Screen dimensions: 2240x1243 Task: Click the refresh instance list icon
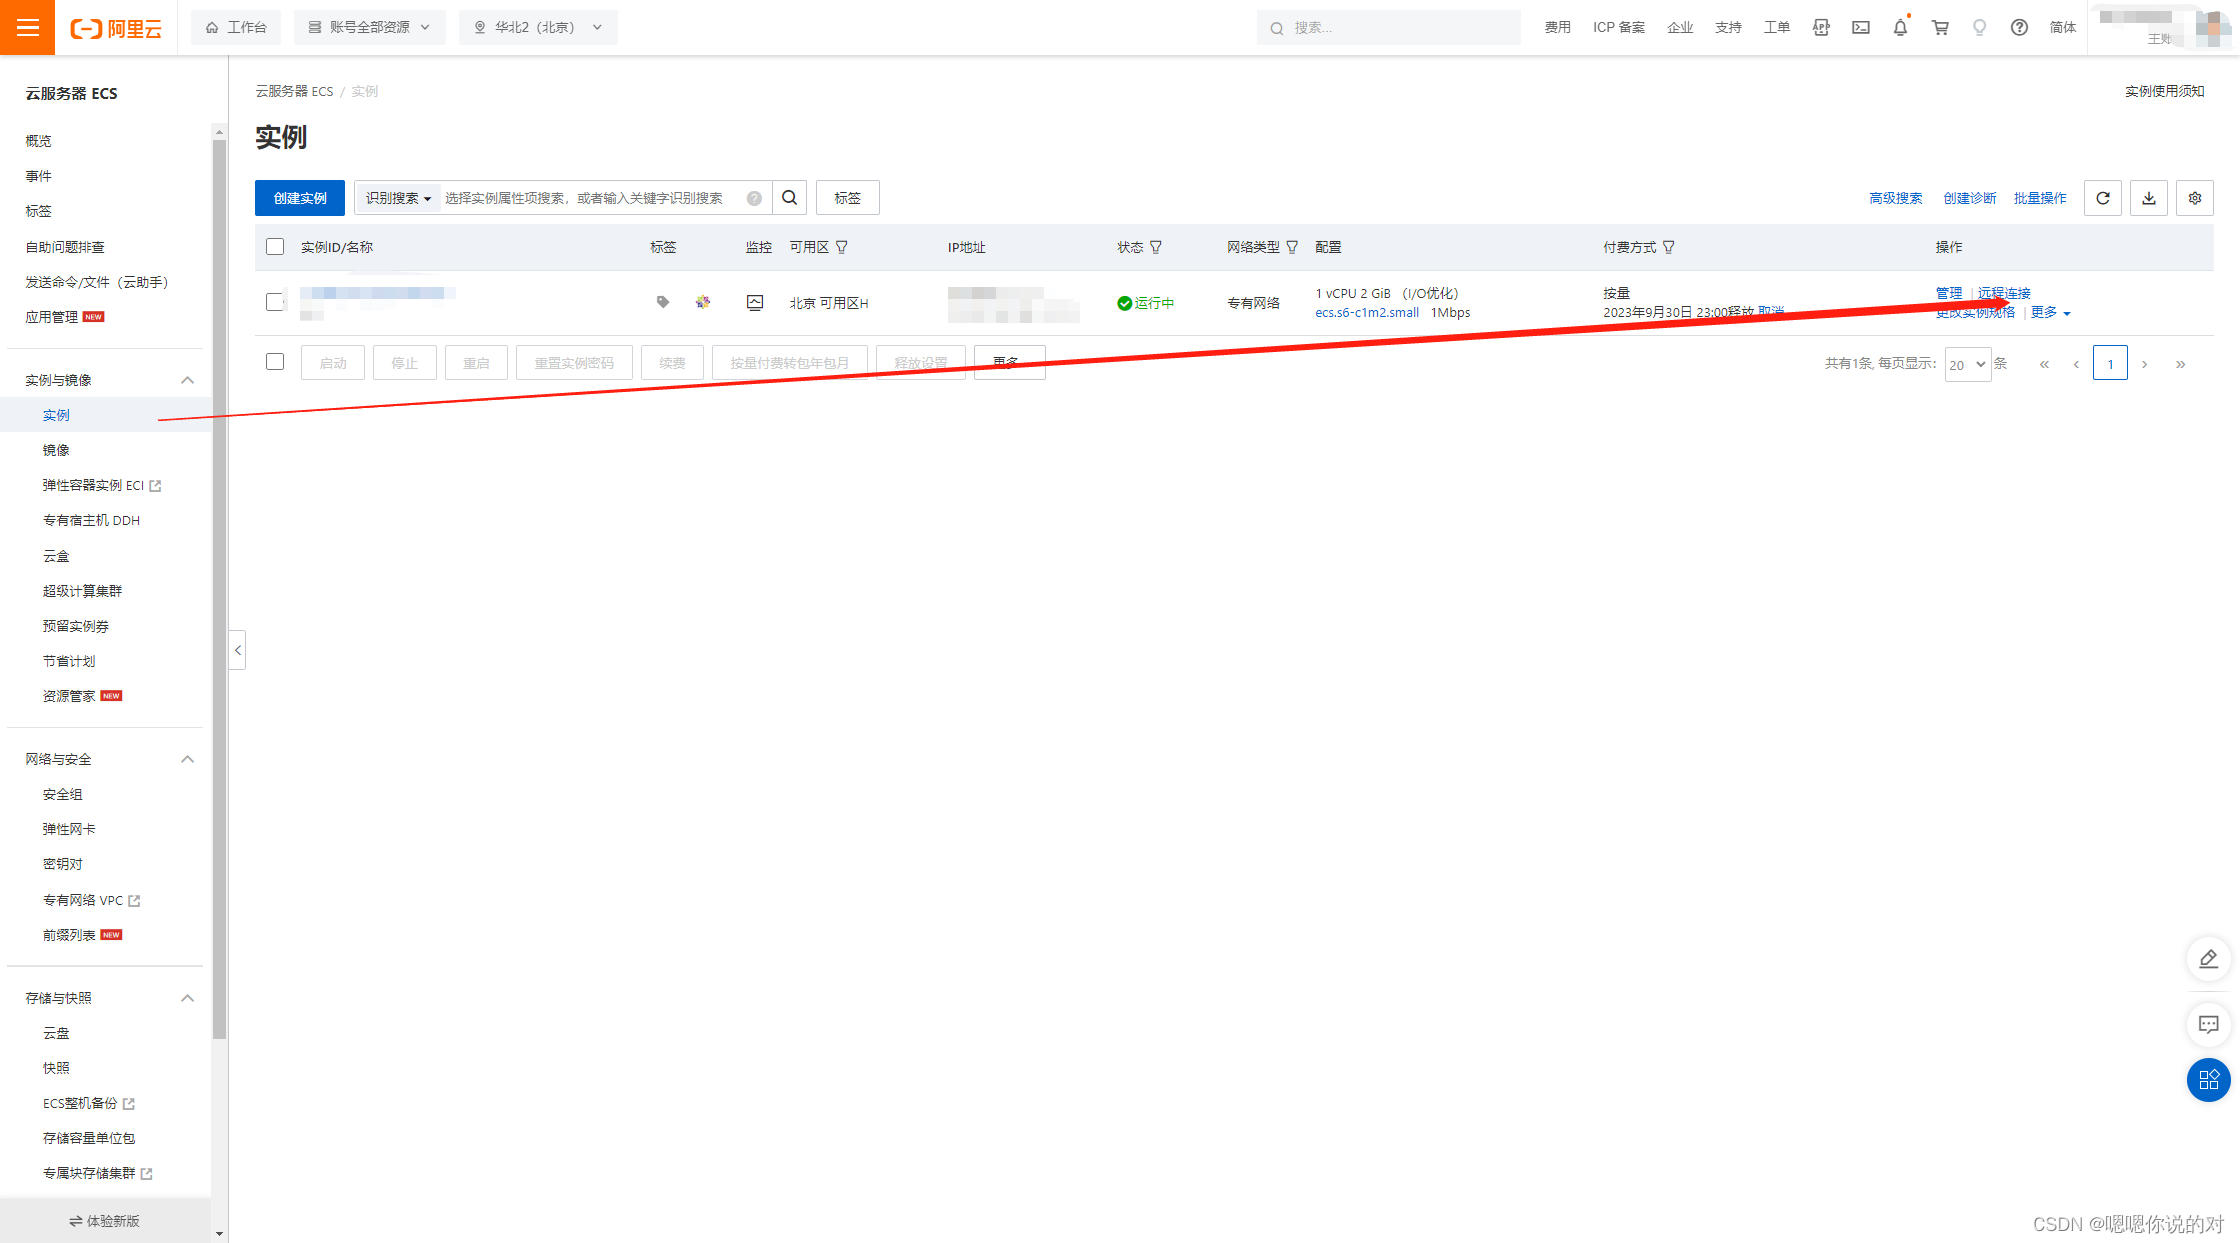[2102, 198]
